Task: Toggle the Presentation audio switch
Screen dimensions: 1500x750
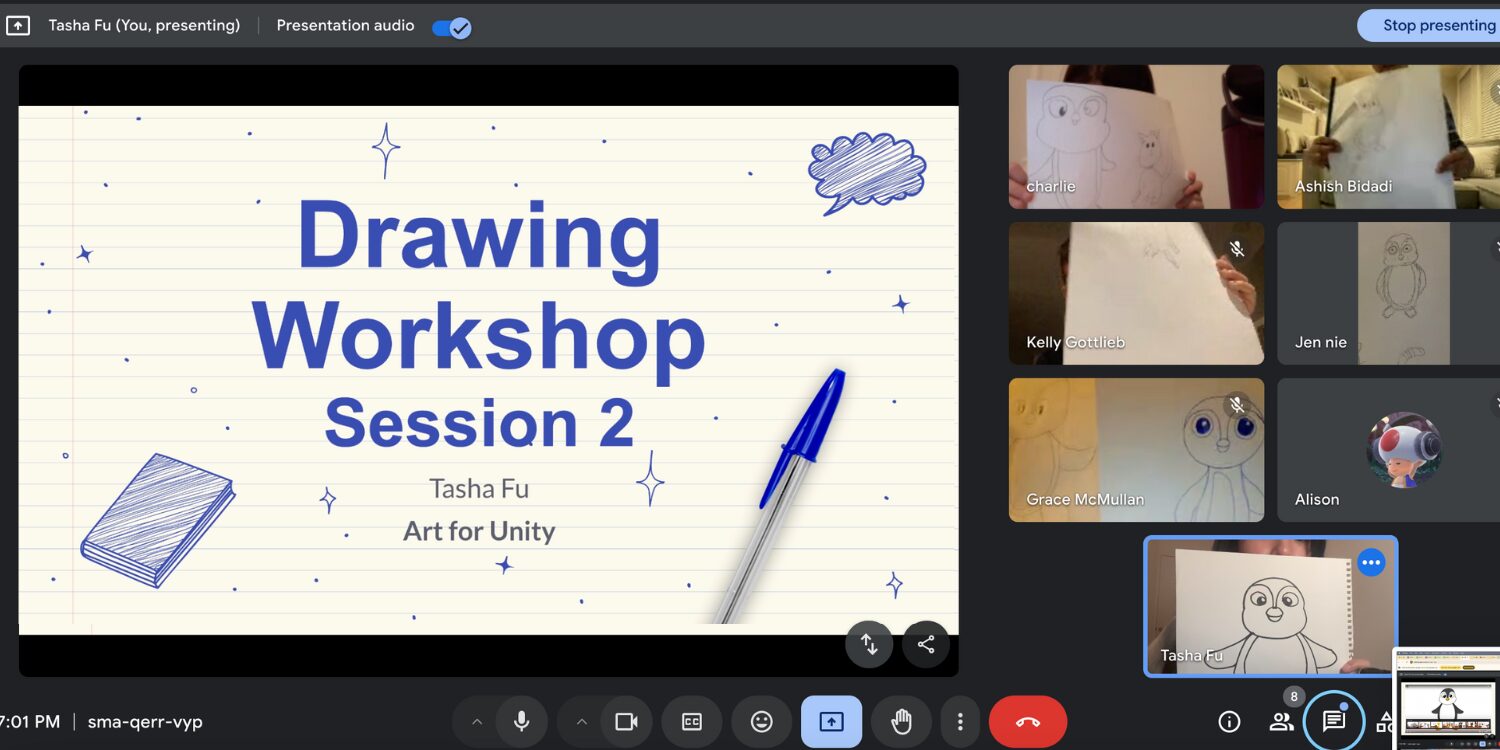Action: pos(451,27)
